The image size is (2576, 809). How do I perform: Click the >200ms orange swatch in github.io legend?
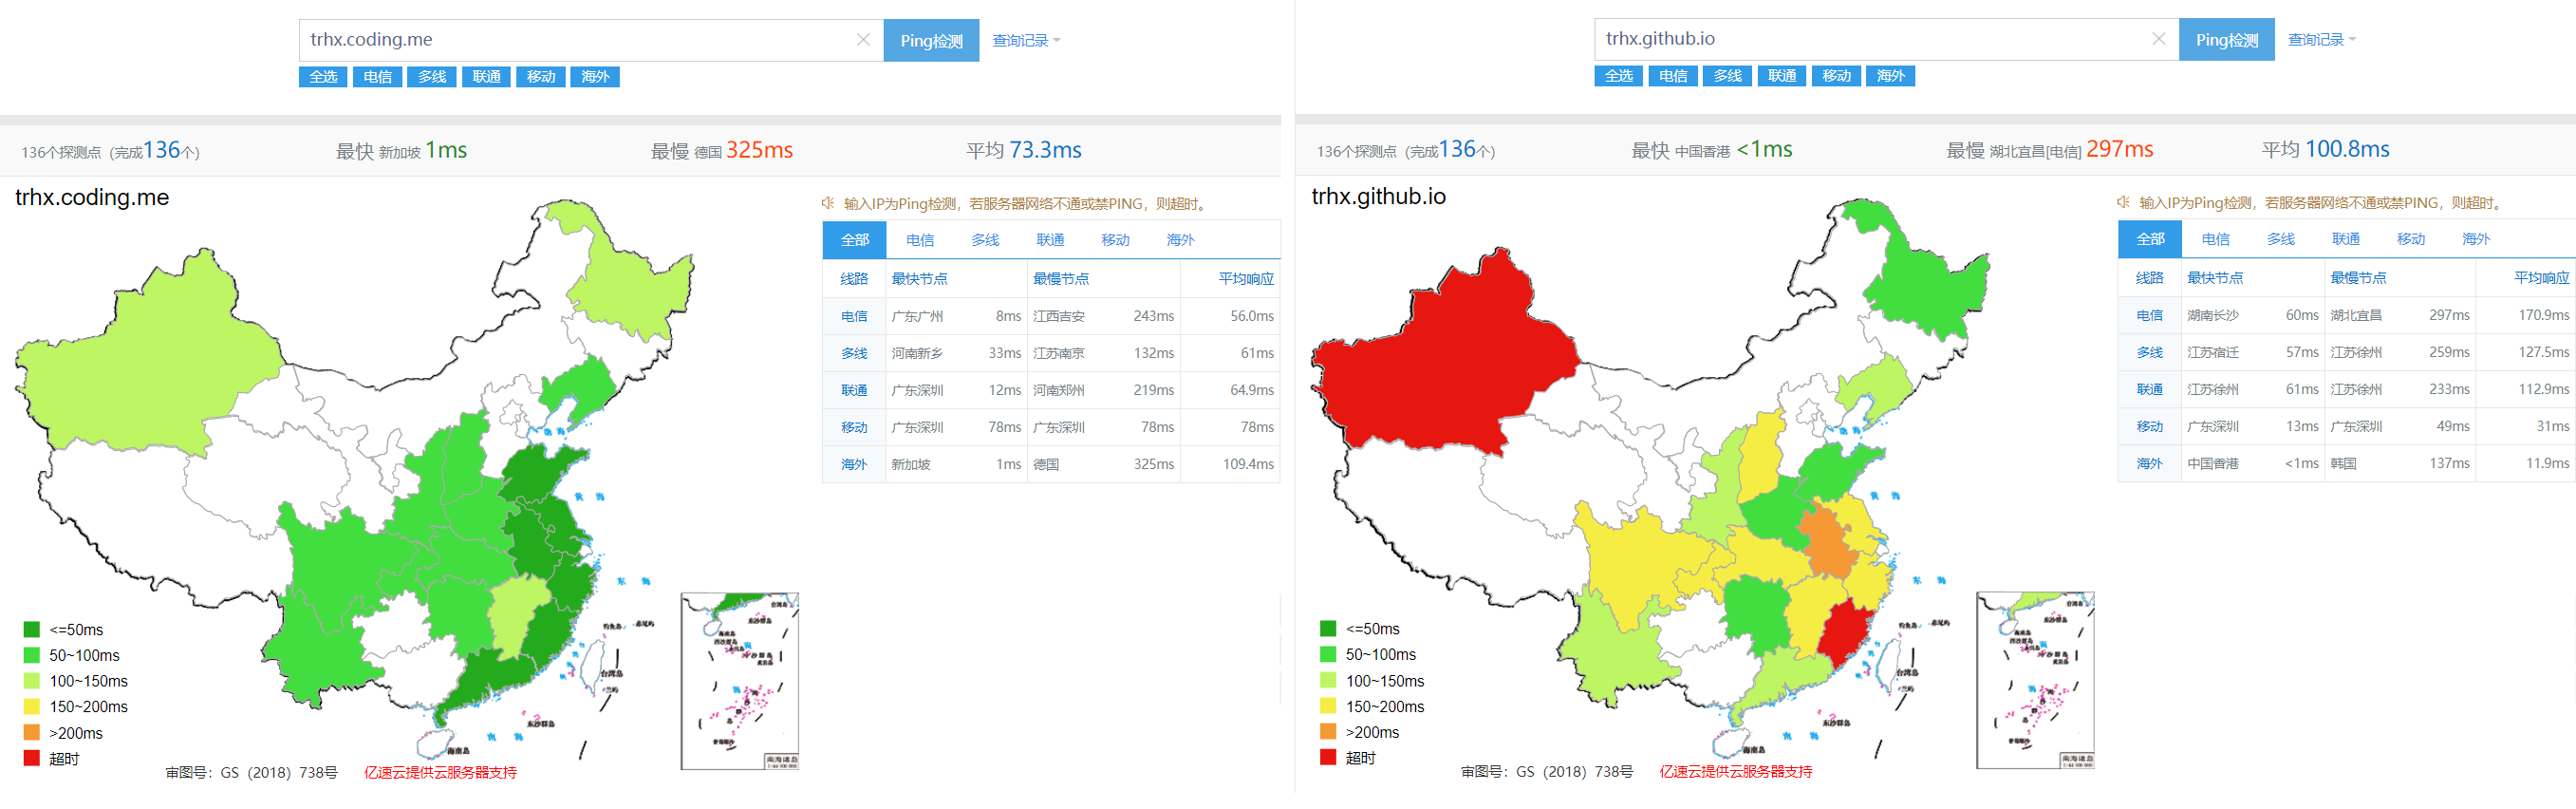coord(1328,732)
